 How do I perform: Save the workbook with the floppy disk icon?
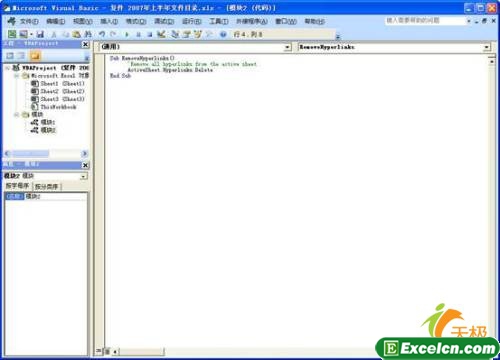click(x=40, y=34)
